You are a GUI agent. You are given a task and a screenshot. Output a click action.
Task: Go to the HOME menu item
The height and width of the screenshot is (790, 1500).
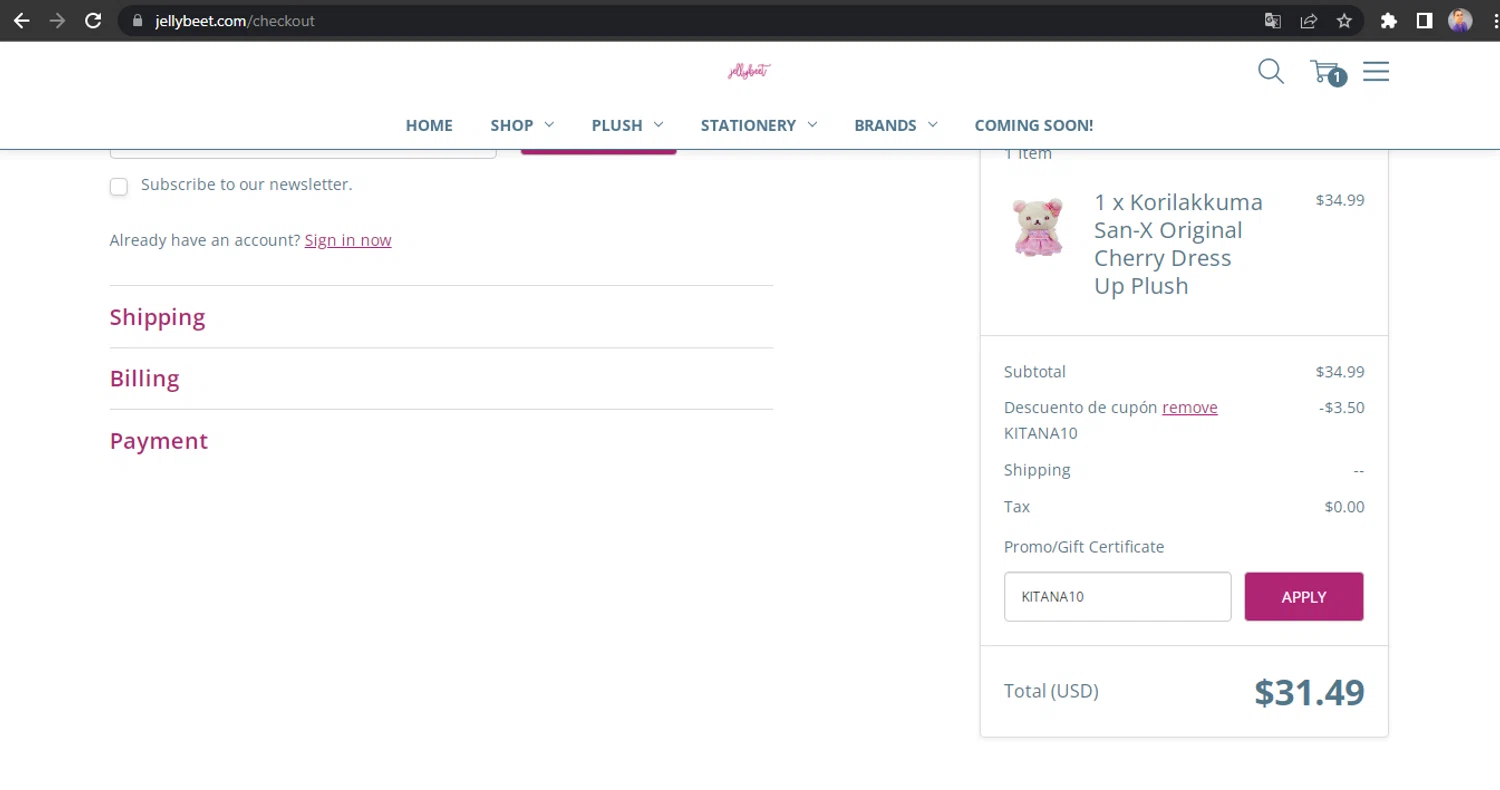pos(429,125)
